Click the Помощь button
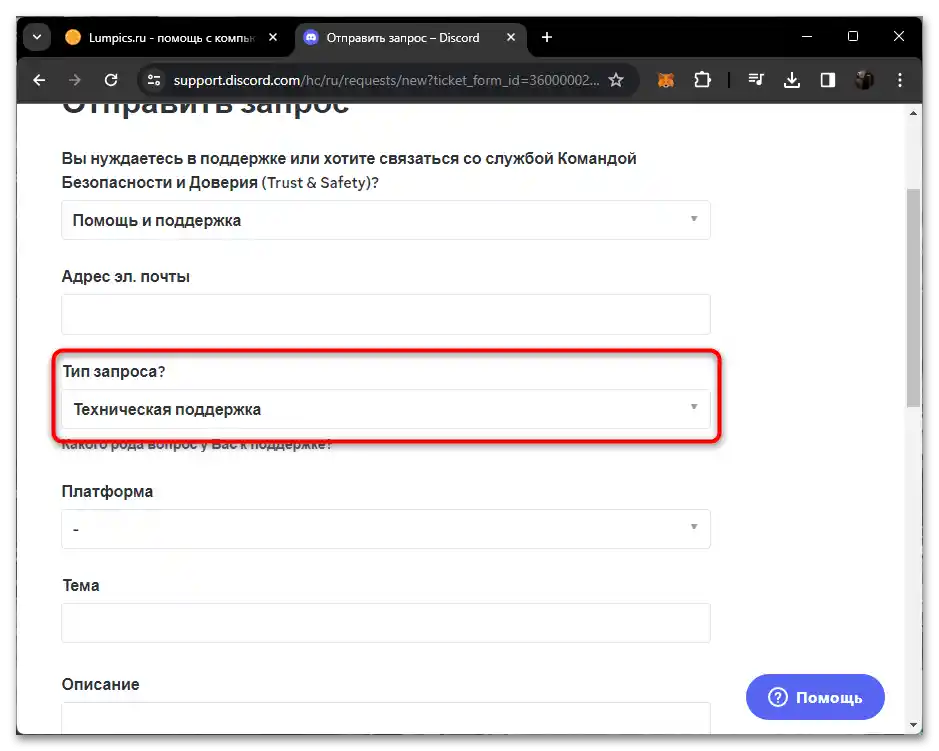Screen dimensions: 939x751 tap(815, 697)
